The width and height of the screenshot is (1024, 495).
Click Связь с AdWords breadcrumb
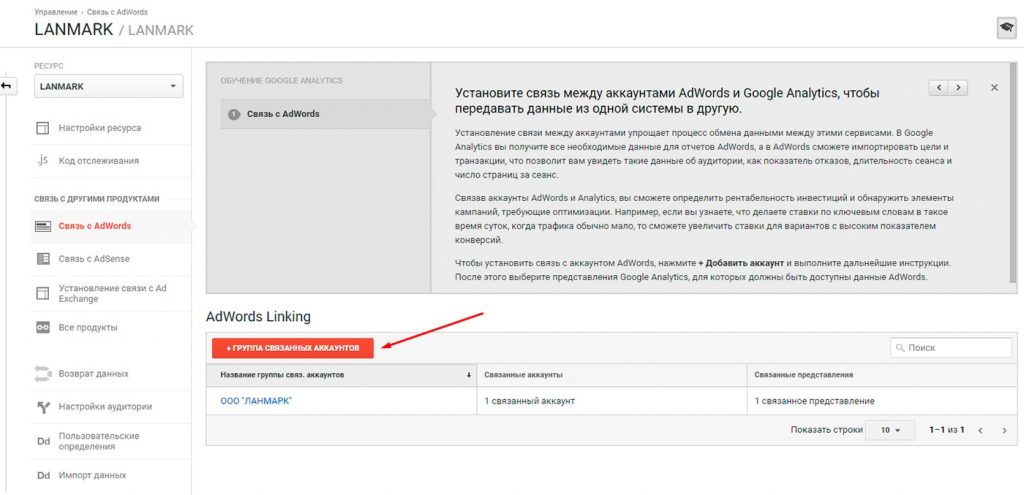[117, 12]
